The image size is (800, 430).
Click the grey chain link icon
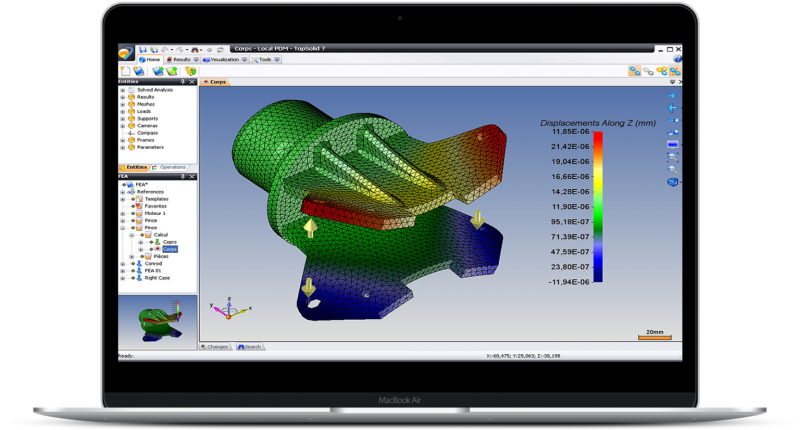pyautogui.click(x=648, y=71)
